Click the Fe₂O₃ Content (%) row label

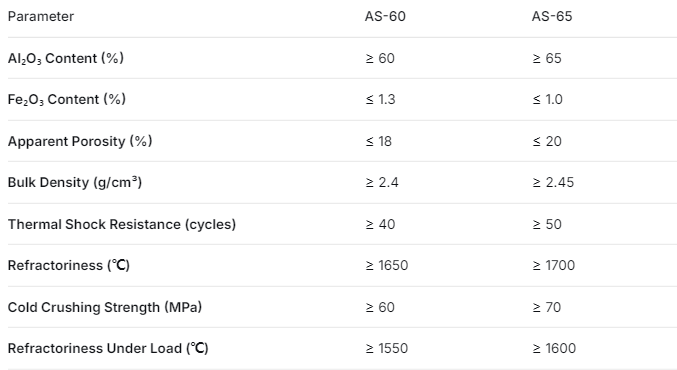[x=66, y=99]
